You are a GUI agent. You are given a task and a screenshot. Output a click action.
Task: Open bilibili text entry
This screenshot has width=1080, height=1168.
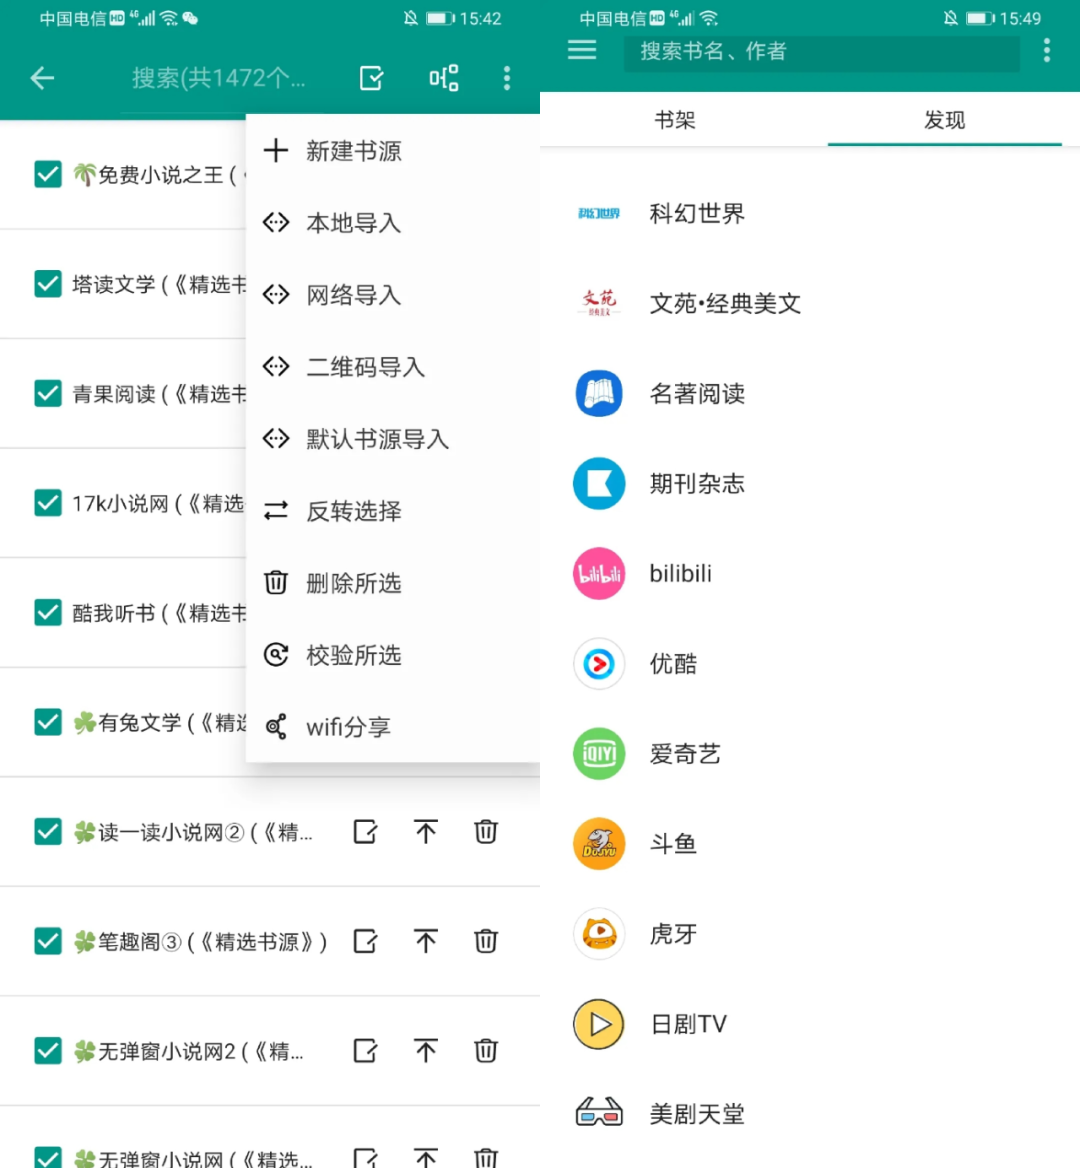pyautogui.click(x=681, y=574)
